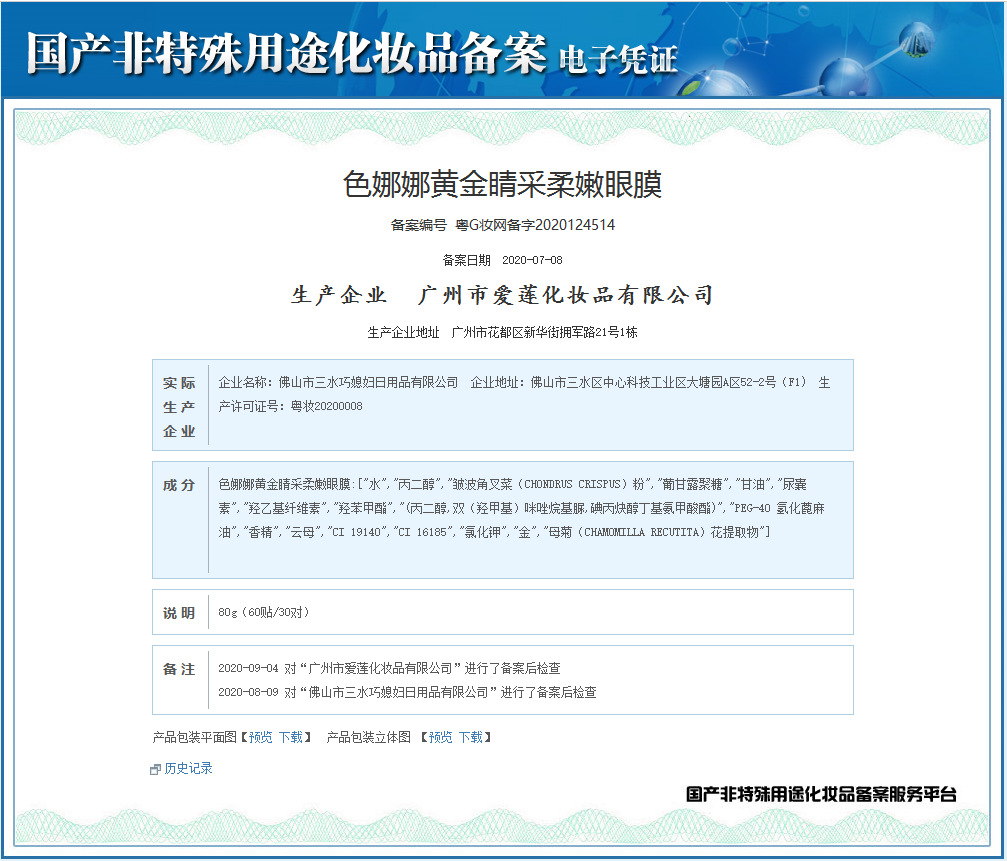Click the 实际生产企业 section label
The width and height of the screenshot is (1007, 861).
pyautogui.click(x=179, y=407)
